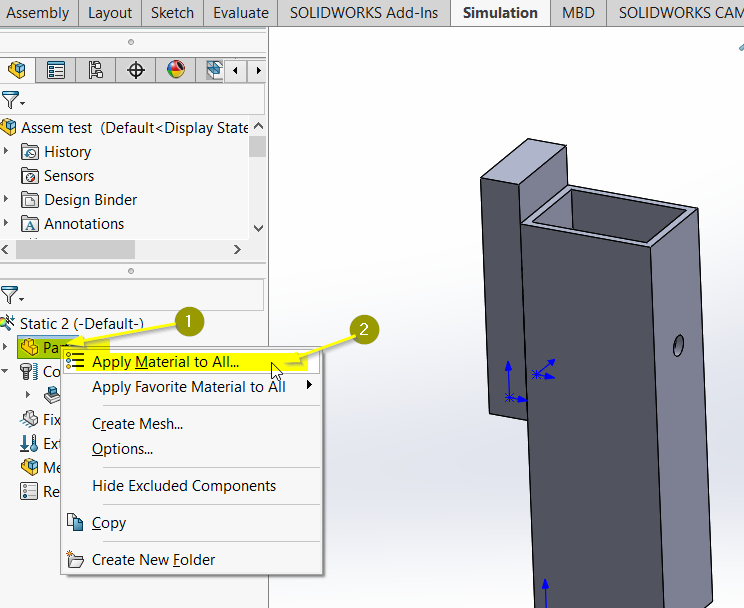The height and width of the screenshot is (608, 744).
Task: Click the Create New Folder icon
Action: pyautogui.click(x=74, y=559)
